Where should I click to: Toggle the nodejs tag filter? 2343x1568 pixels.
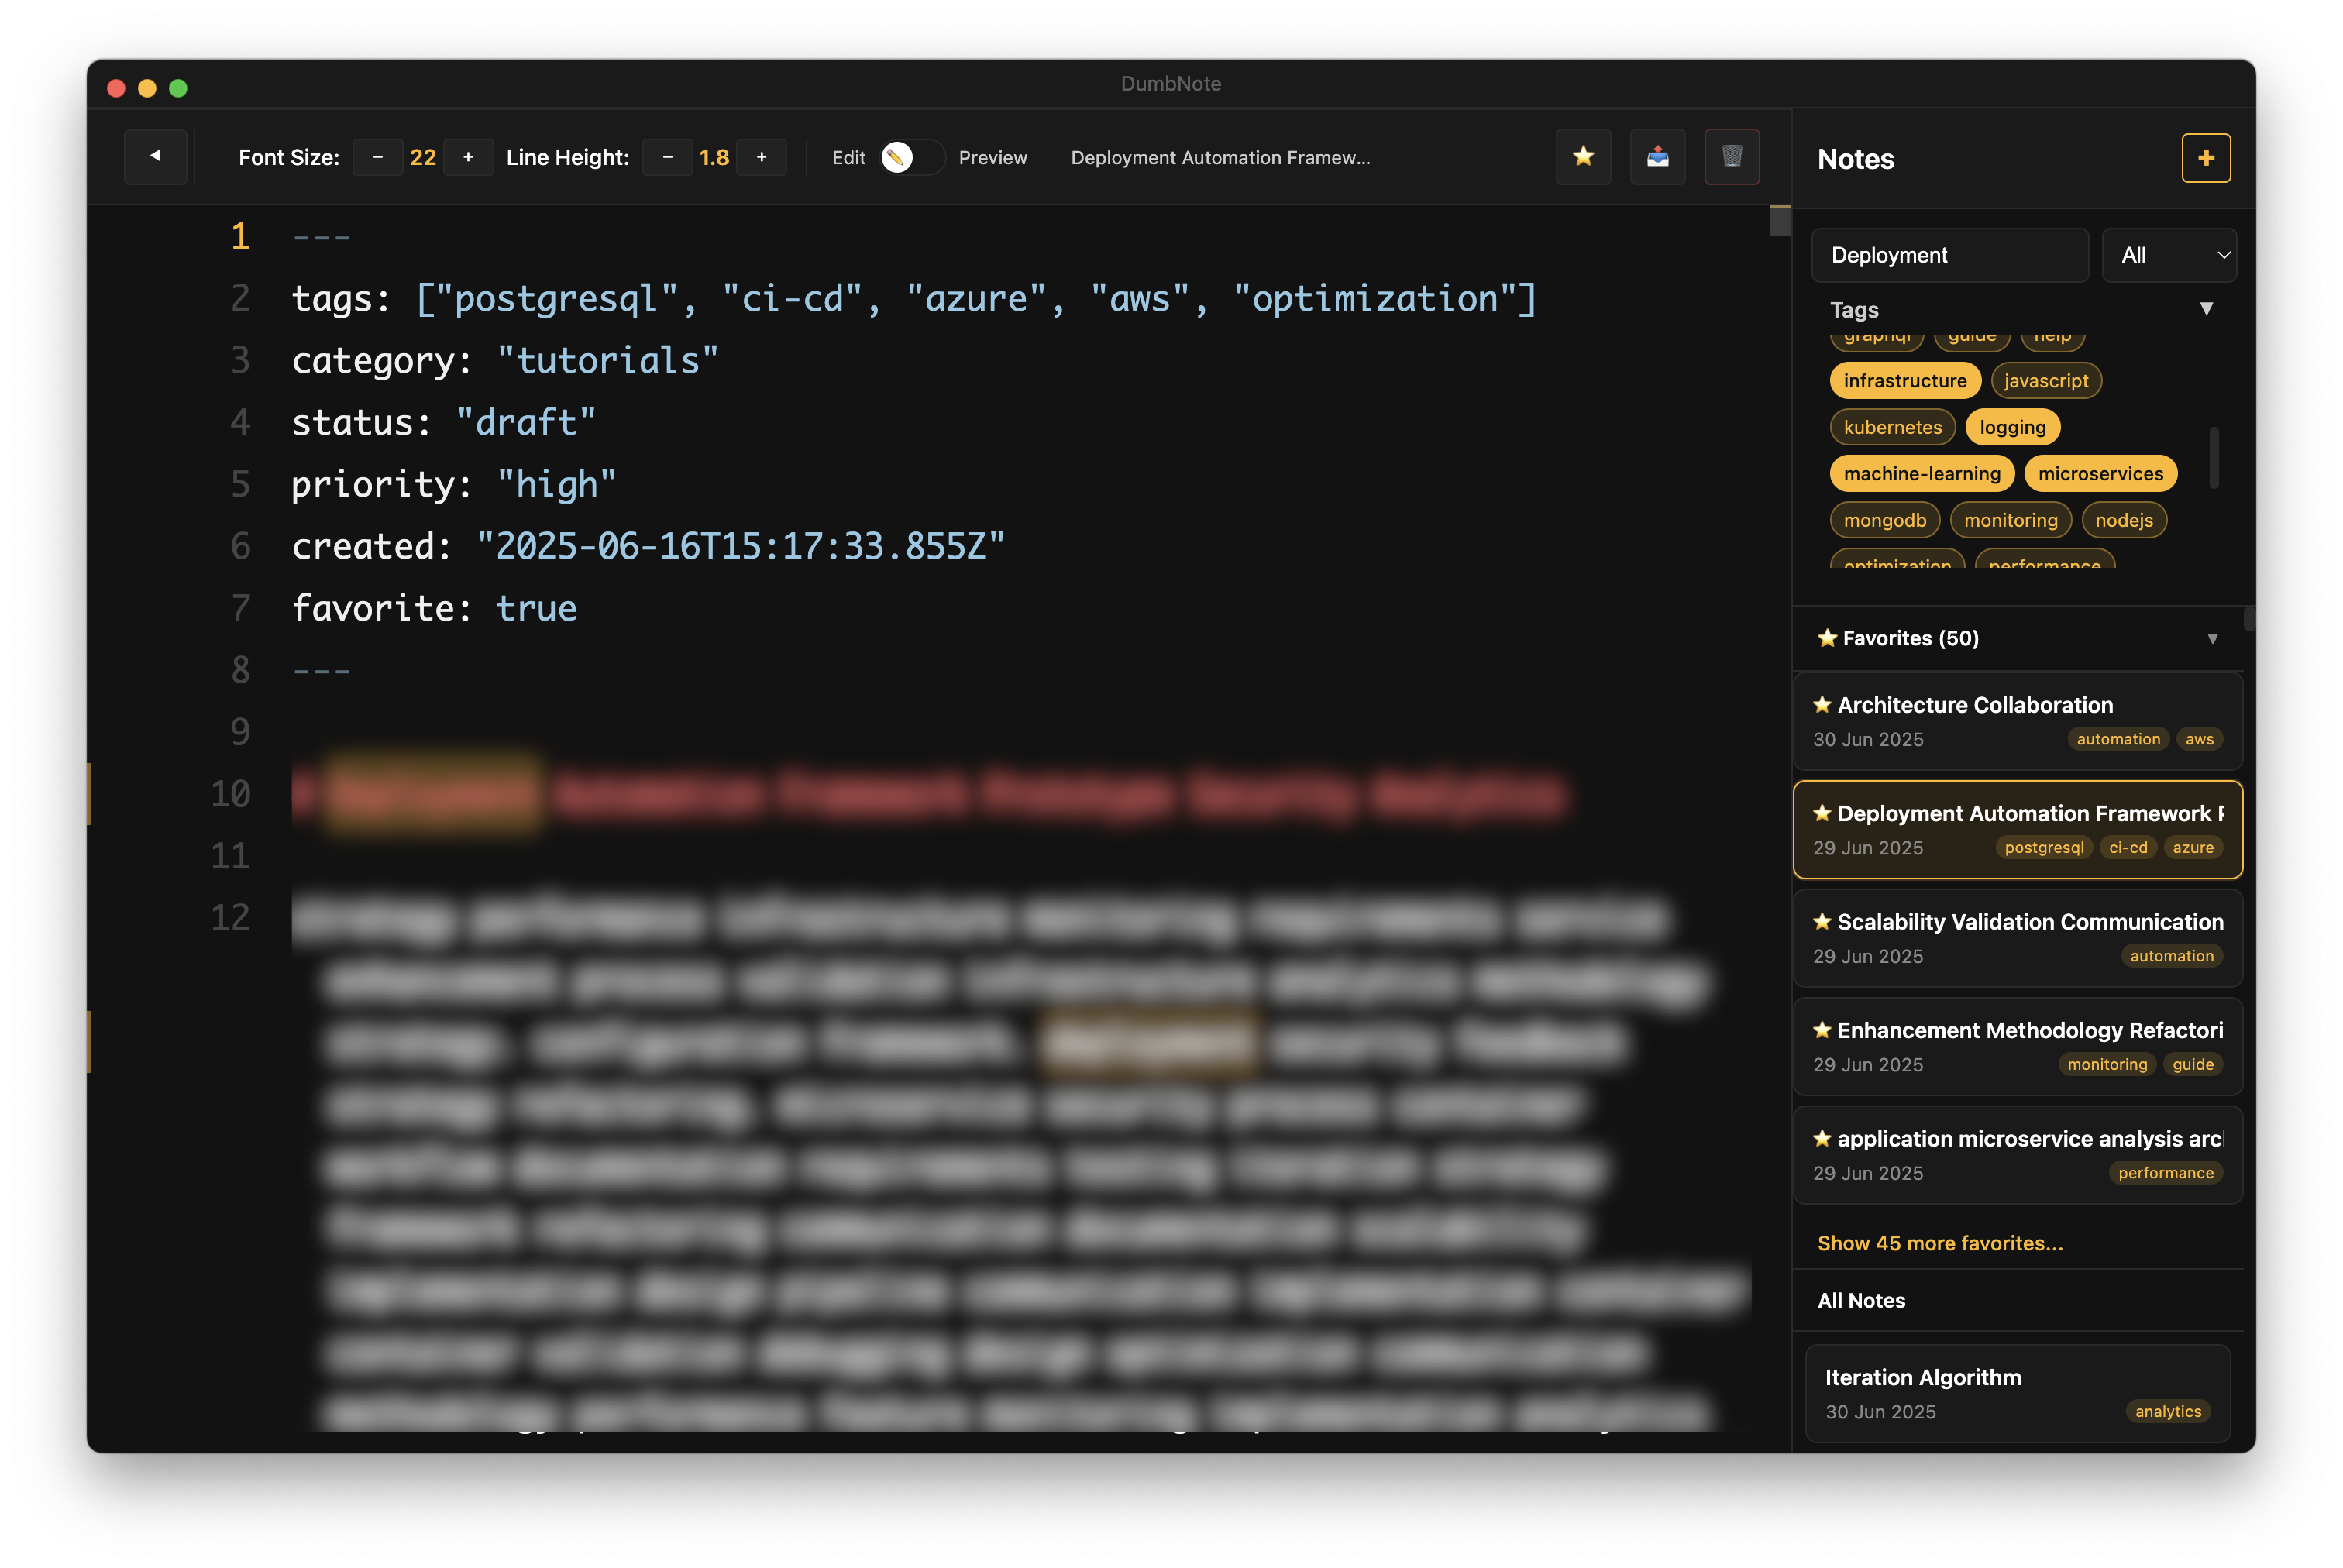click(2123, 520)
